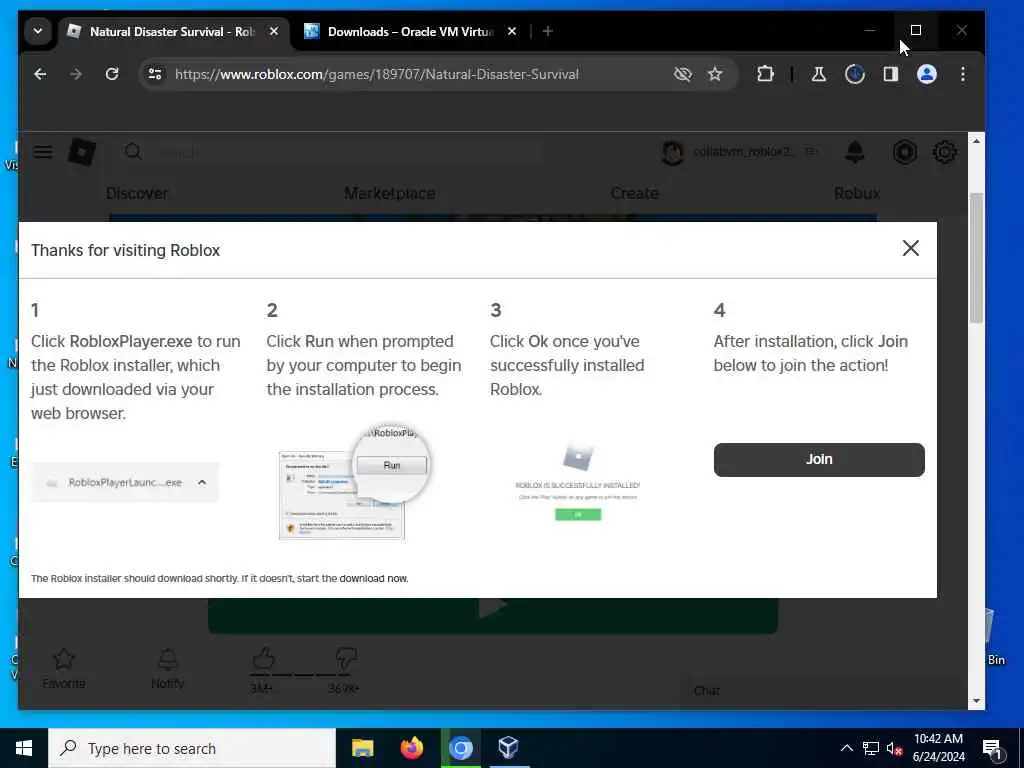Screen dimensions: 1024x768
Task: Click the Roblox logo home icon
Action: click(x=82, y=152)
